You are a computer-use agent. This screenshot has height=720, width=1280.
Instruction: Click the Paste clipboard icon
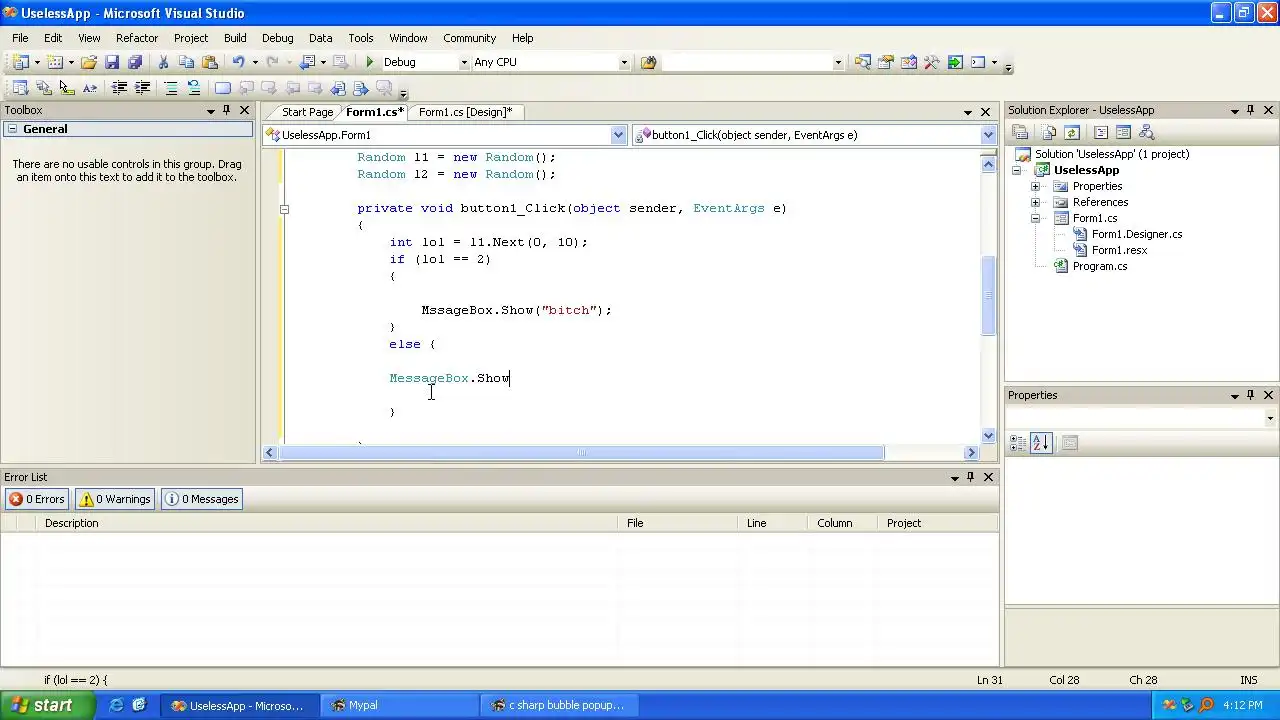209,62
